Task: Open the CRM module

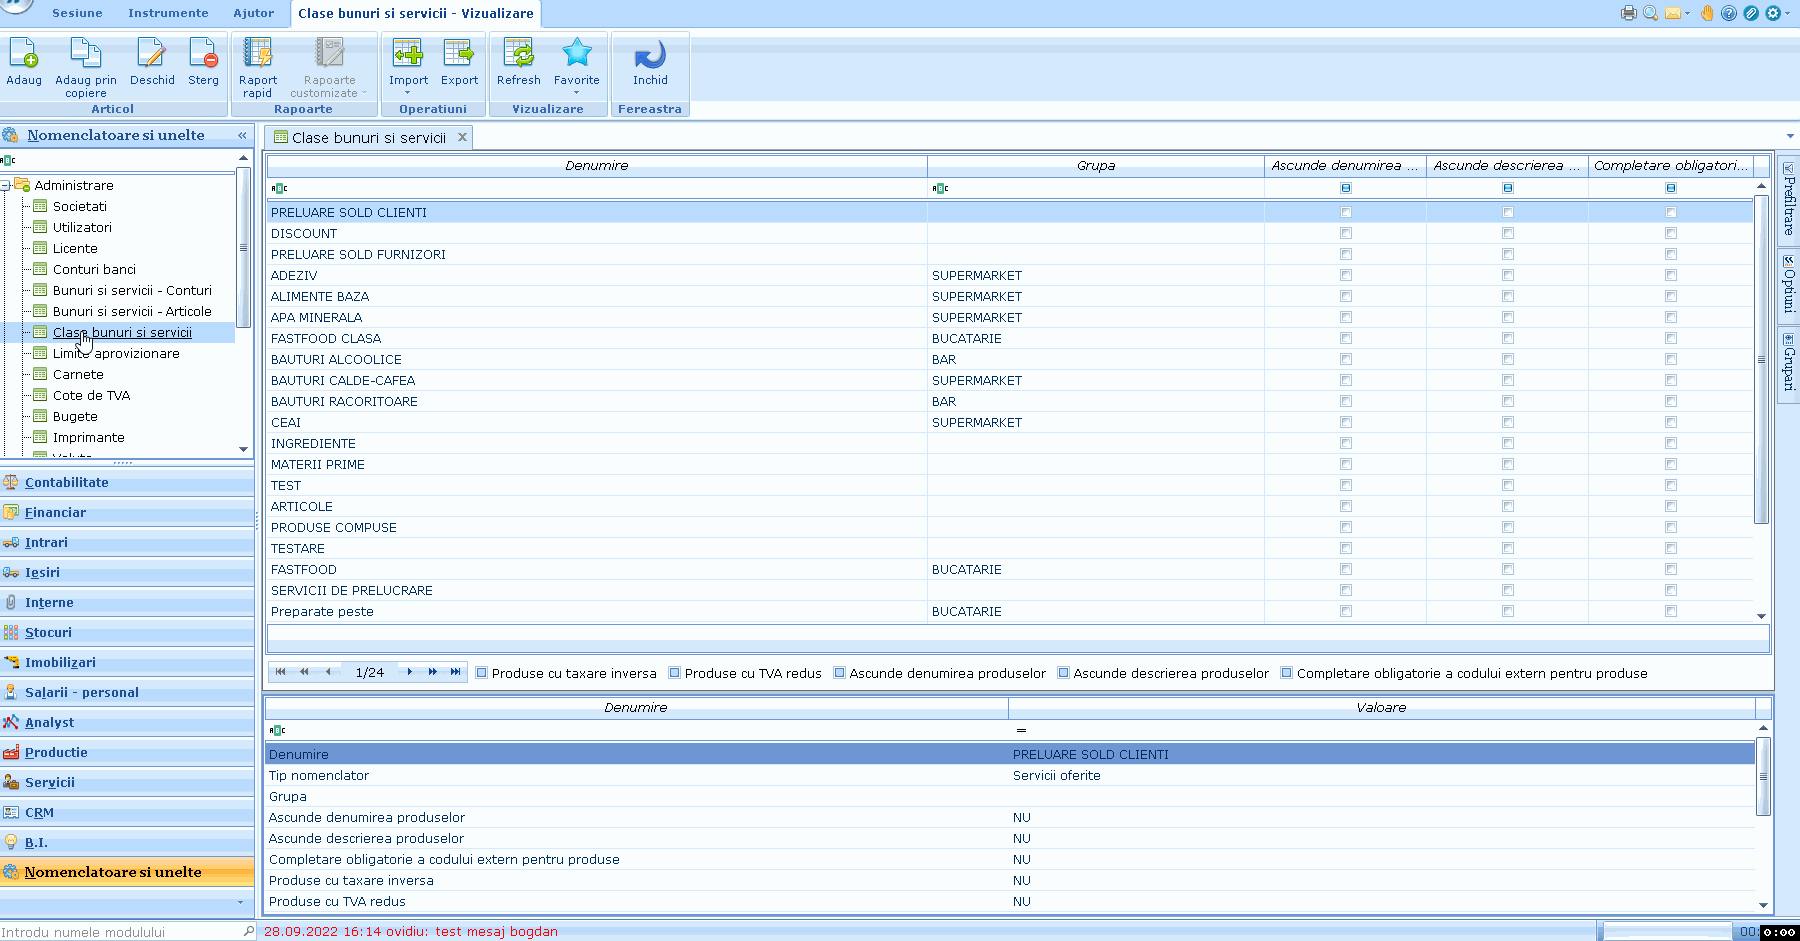Action: coord(127,812)
